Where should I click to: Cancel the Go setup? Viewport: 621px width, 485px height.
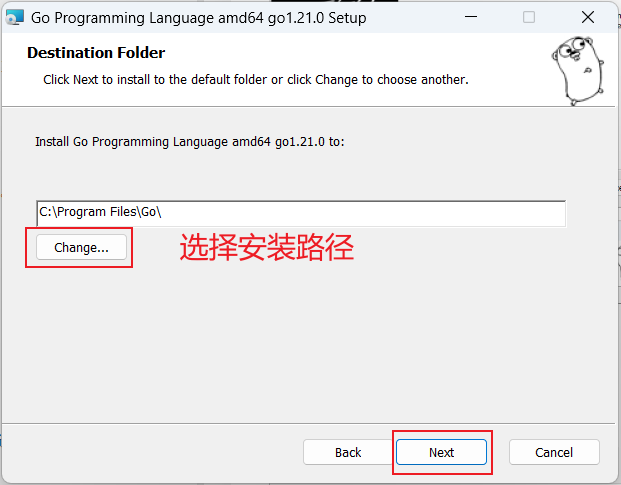[554, 452]
